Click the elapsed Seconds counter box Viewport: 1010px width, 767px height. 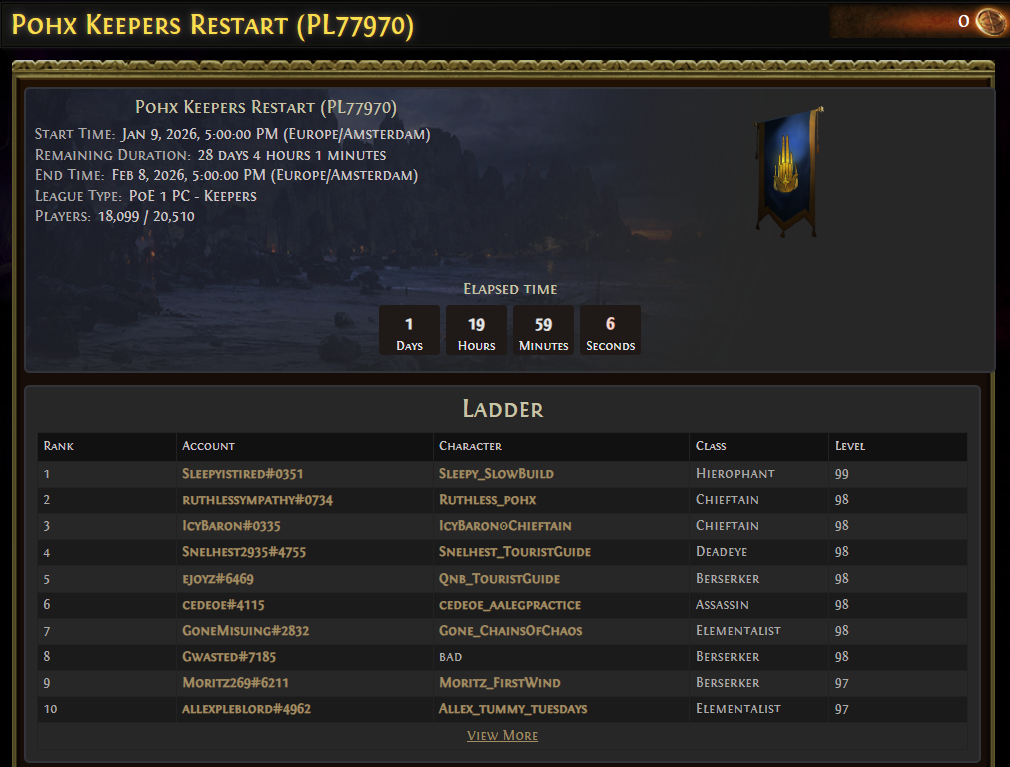pyautogui.click(x=611, y=330)
